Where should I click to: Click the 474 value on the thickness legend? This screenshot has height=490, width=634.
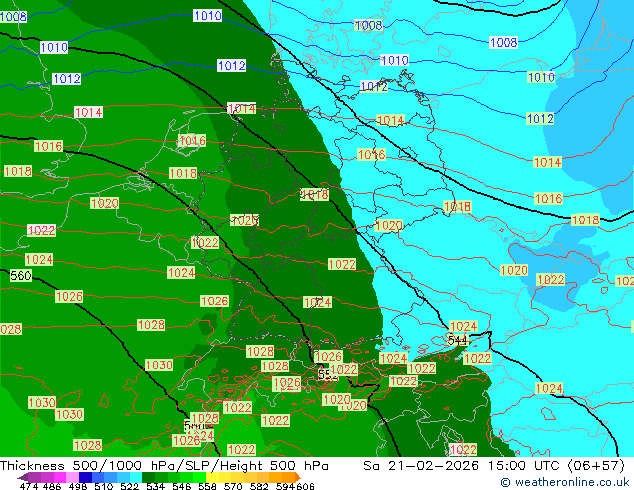coord(29,486)
